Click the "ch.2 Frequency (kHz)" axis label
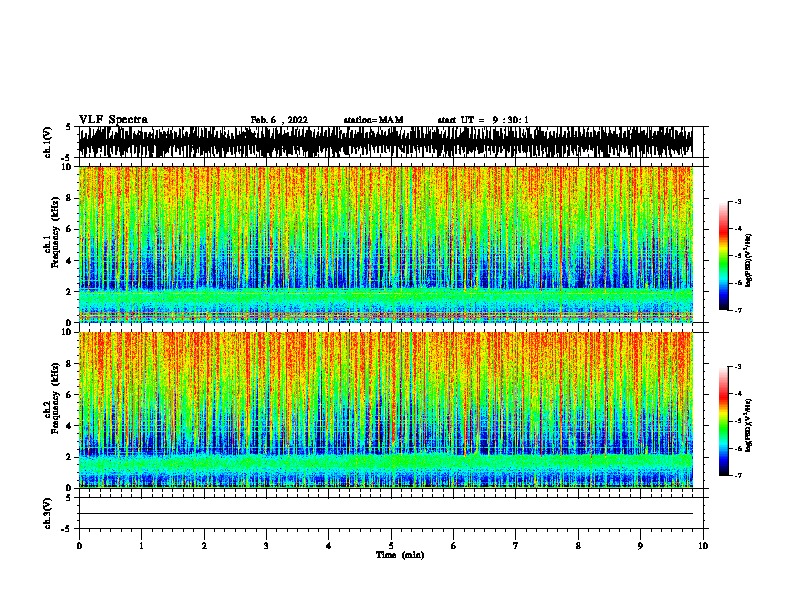The width and height of the screenshot is (792, 612). coord(52,398)
